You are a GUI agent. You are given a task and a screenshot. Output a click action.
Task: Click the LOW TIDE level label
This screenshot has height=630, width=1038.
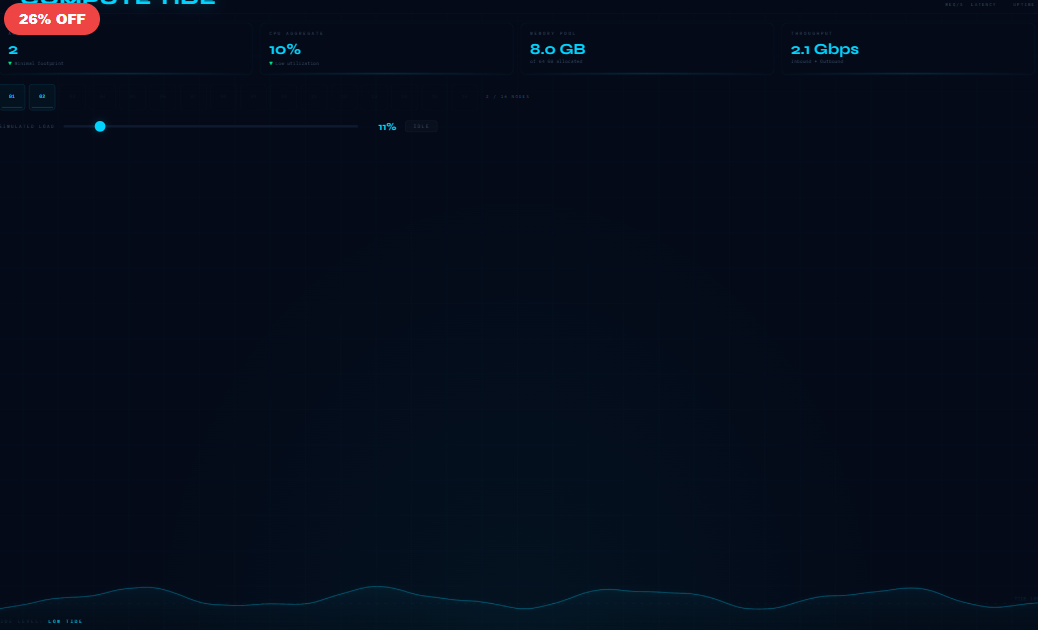[66, 621]
